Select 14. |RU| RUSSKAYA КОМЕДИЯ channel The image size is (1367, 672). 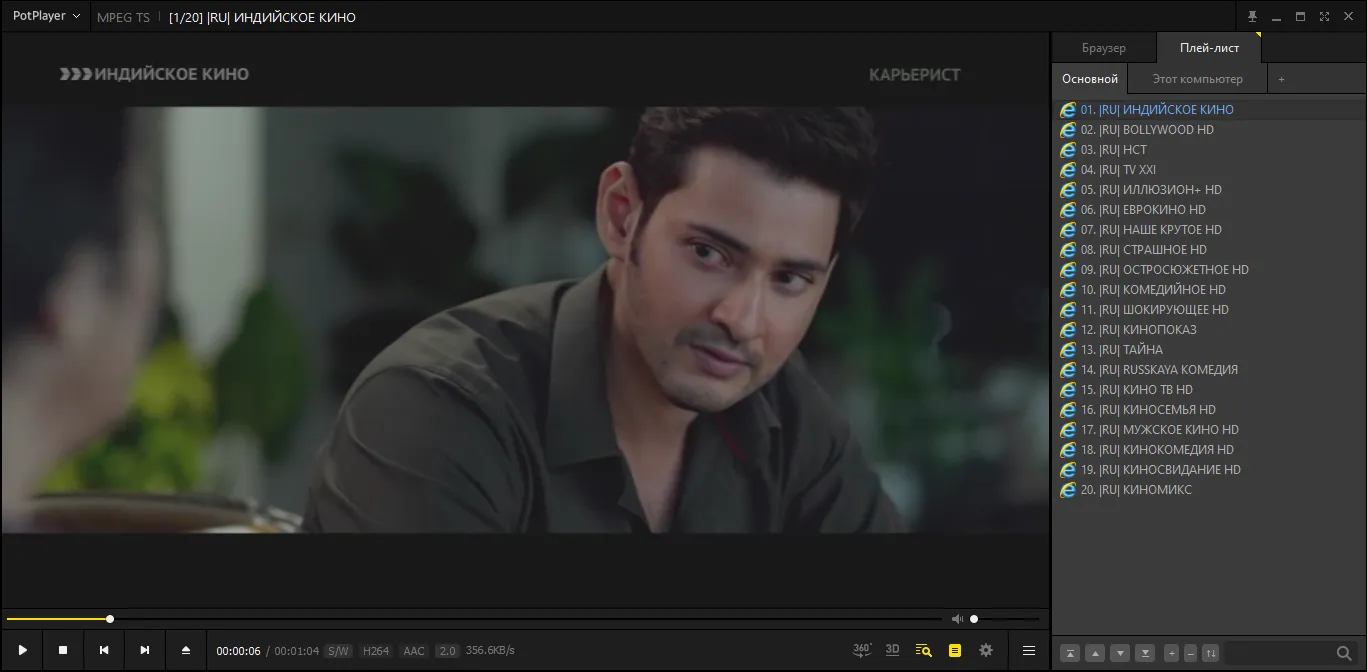pos(1209,370)
